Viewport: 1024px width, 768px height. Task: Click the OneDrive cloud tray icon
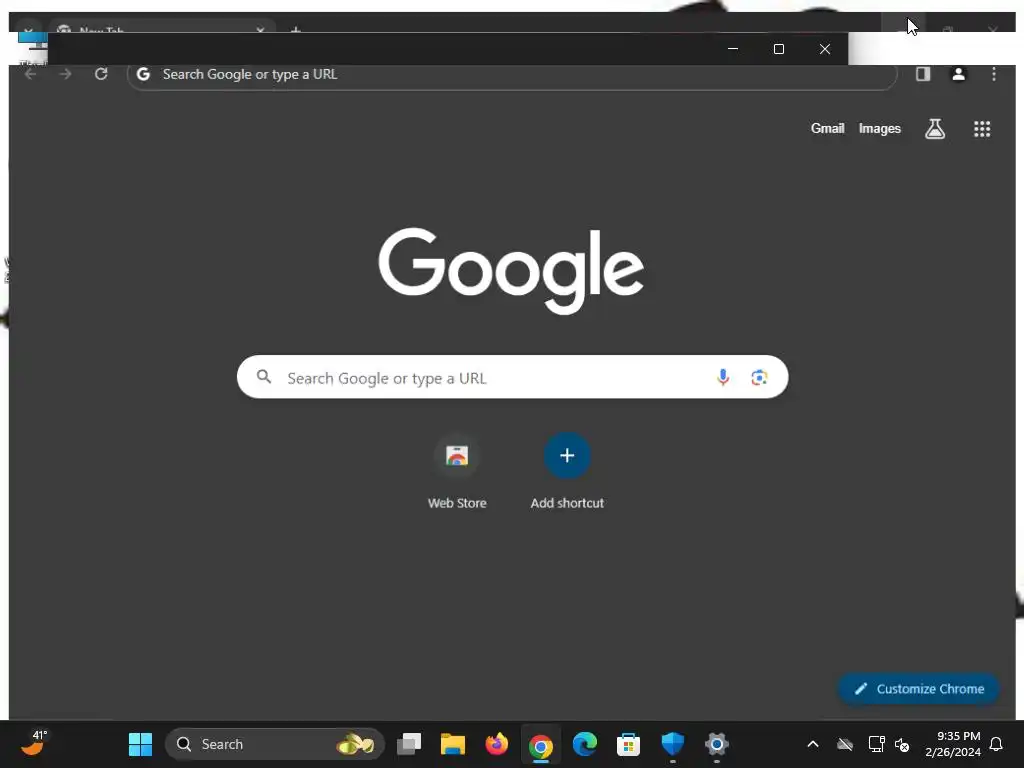(845, 744)
